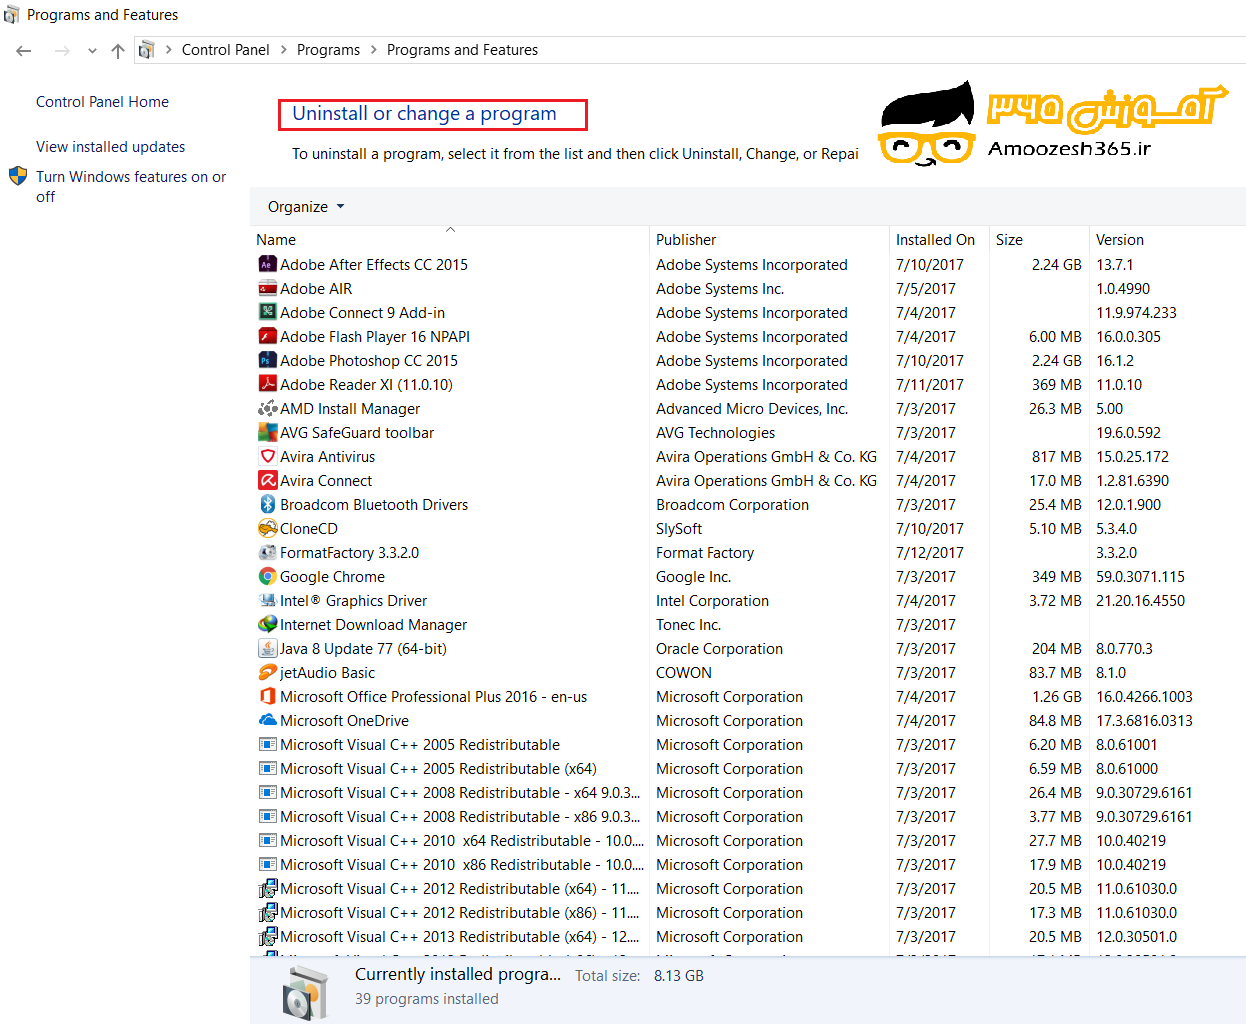
Task: Click the Internet Download Manager icon
Action: pyautogui.click(x=267, y=624)
